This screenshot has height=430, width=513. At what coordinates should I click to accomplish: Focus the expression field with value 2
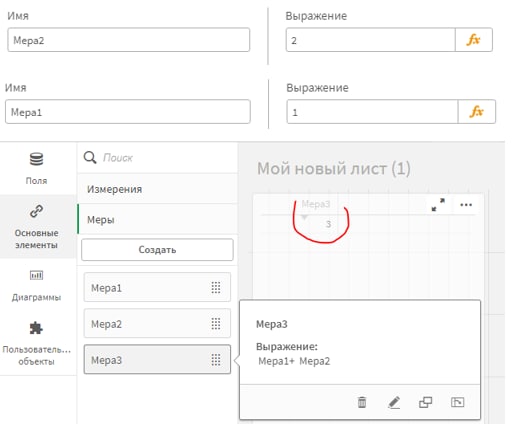point(370,40)
